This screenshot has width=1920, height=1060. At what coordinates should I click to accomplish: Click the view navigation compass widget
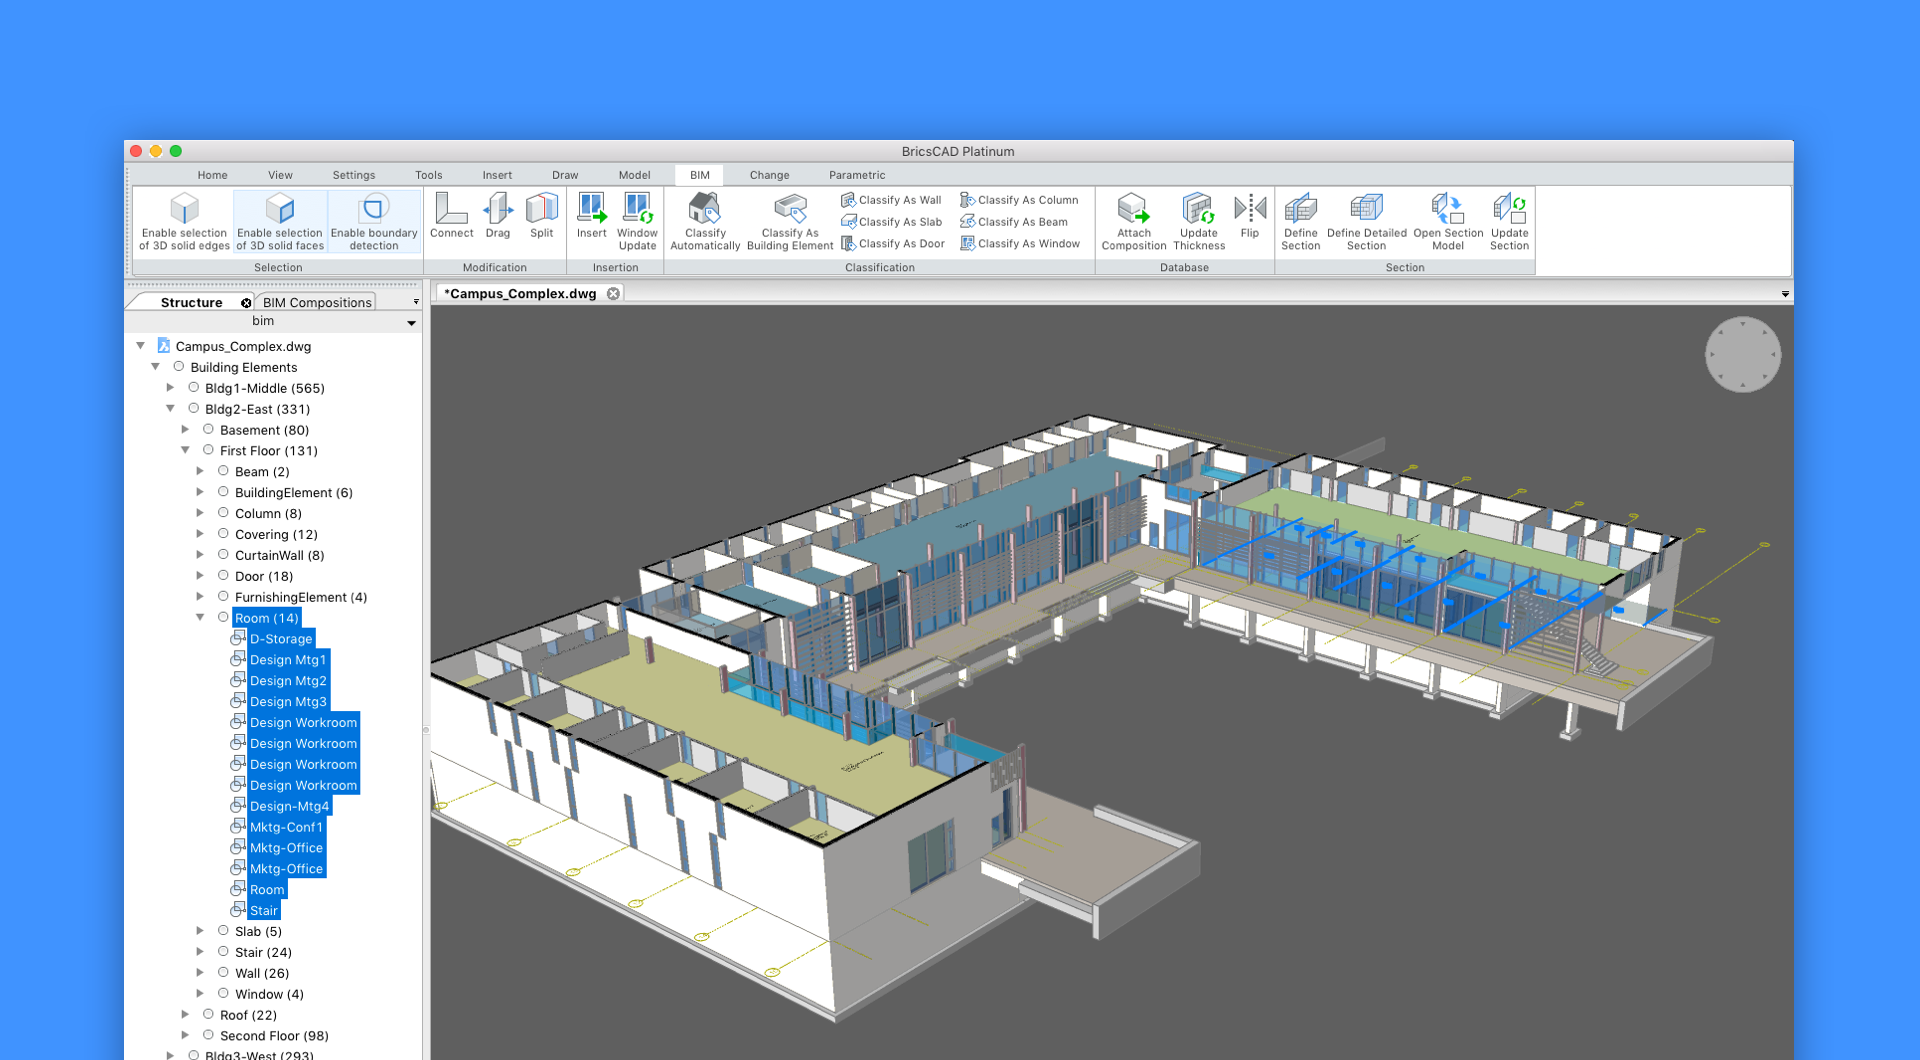[x=1742, y=355]
